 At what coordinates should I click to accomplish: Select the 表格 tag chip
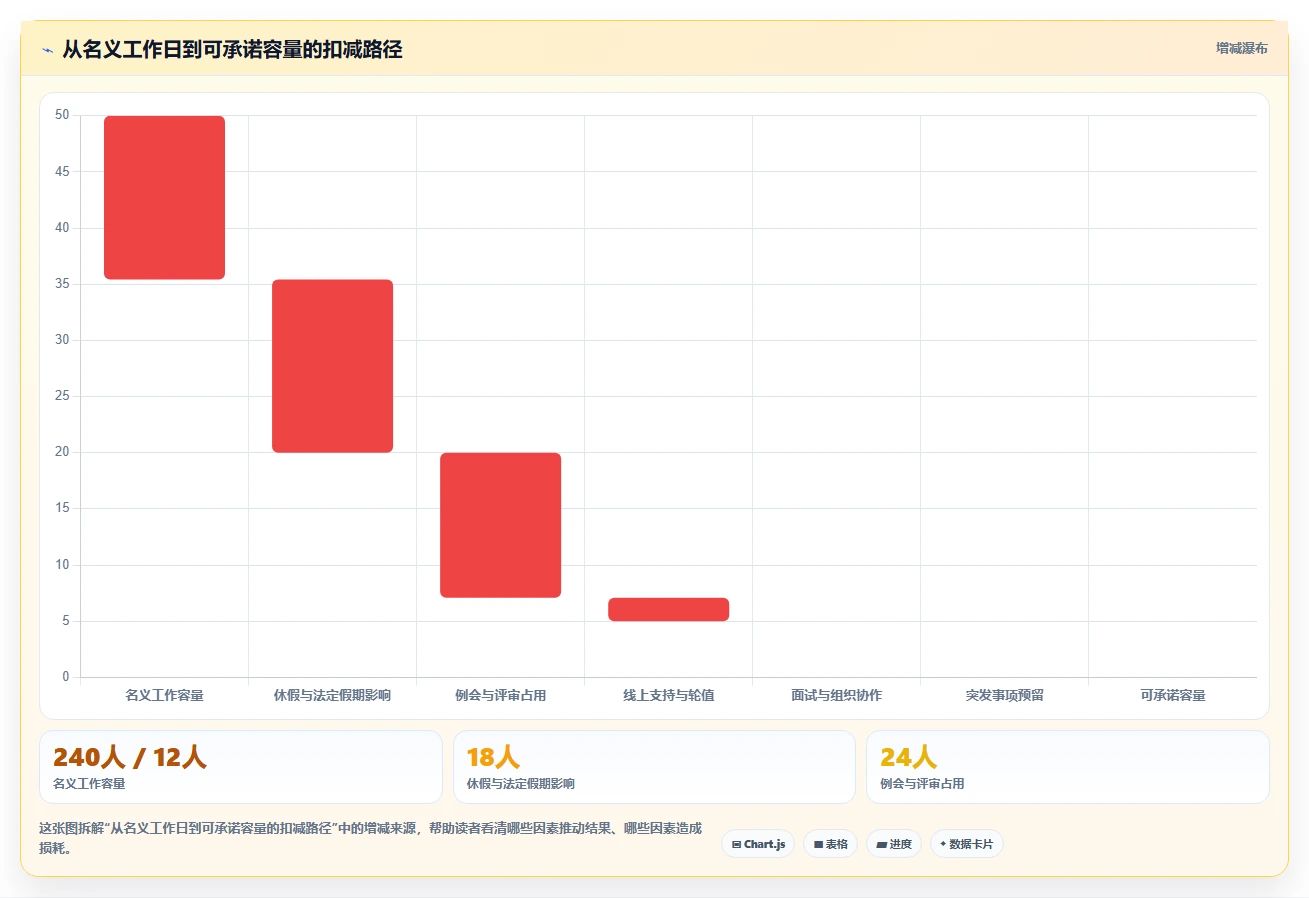(830, 844)
